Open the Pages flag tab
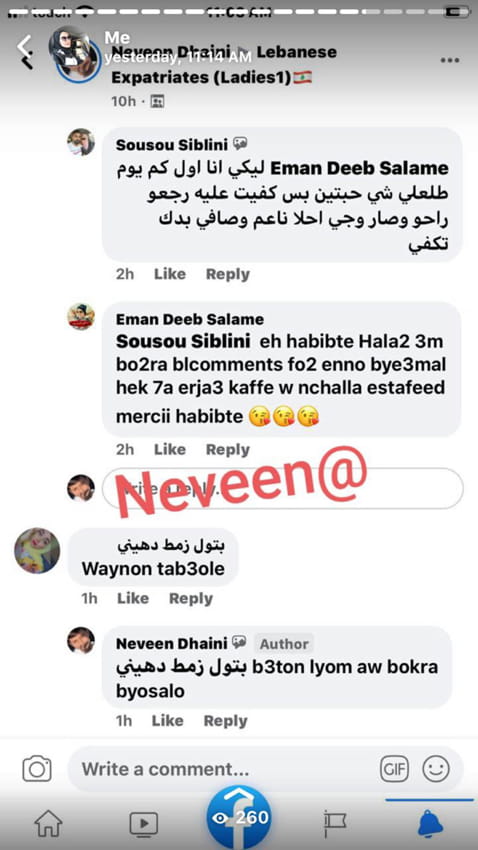The width and height of the screenshot is (478, 850). tap(335, 824)
